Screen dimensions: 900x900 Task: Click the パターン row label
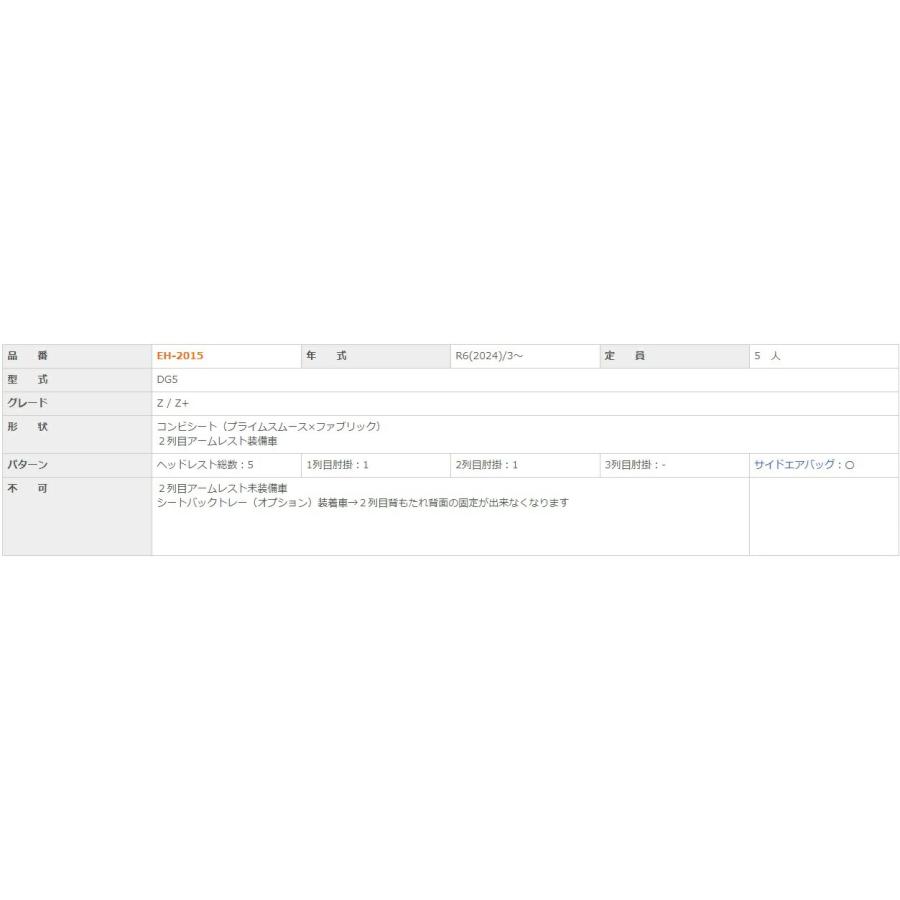tap(28, 465)
